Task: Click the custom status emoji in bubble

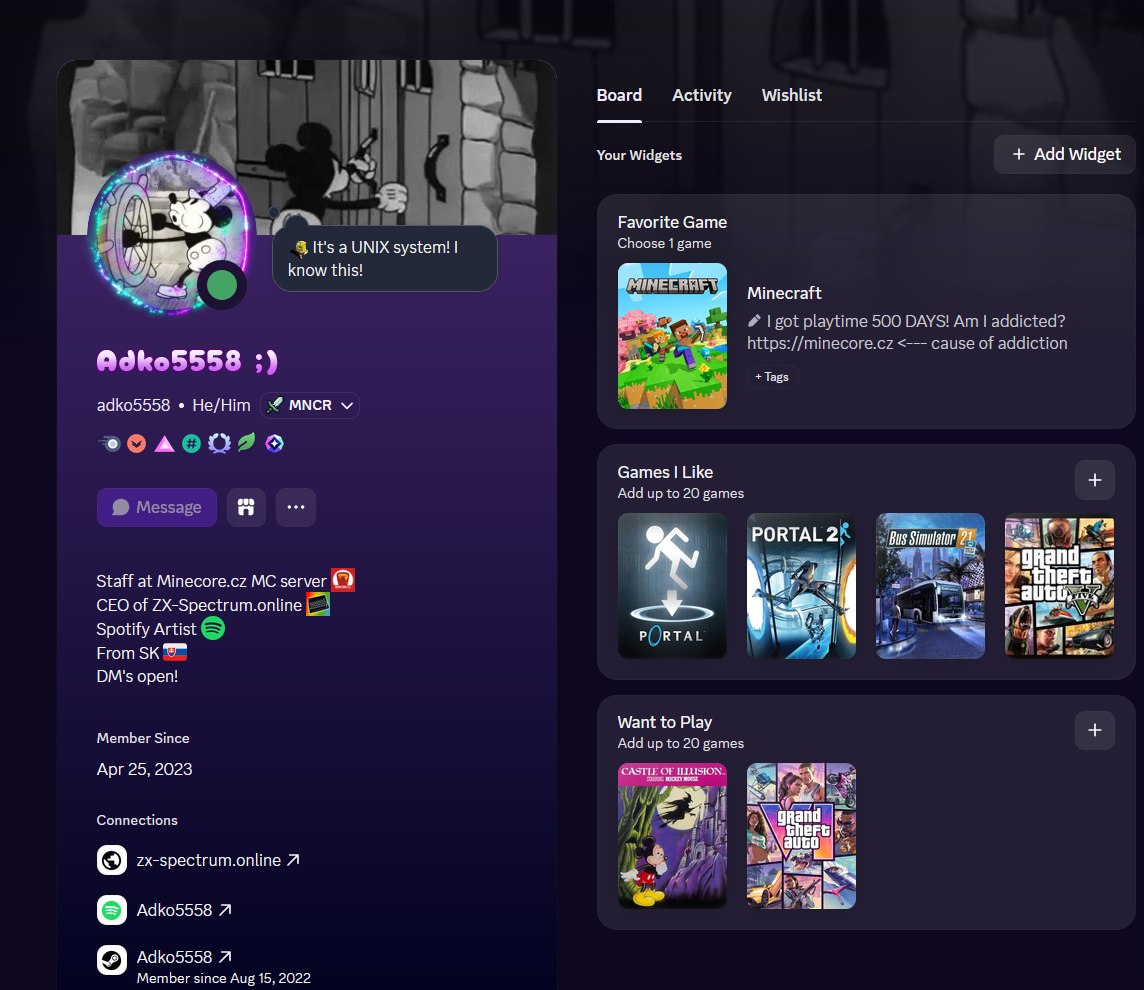Action: click(299, 249)
